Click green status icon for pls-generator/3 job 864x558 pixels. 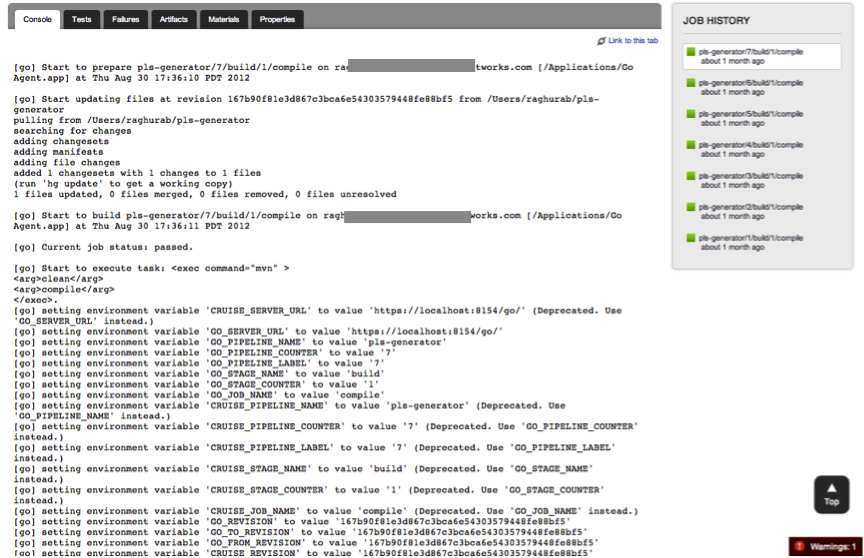[690, 176]
